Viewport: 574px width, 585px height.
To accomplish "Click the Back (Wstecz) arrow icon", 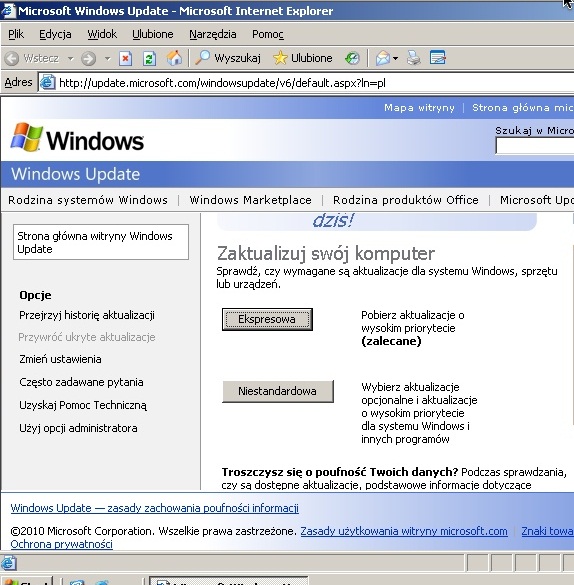I will tap(12, 59).
